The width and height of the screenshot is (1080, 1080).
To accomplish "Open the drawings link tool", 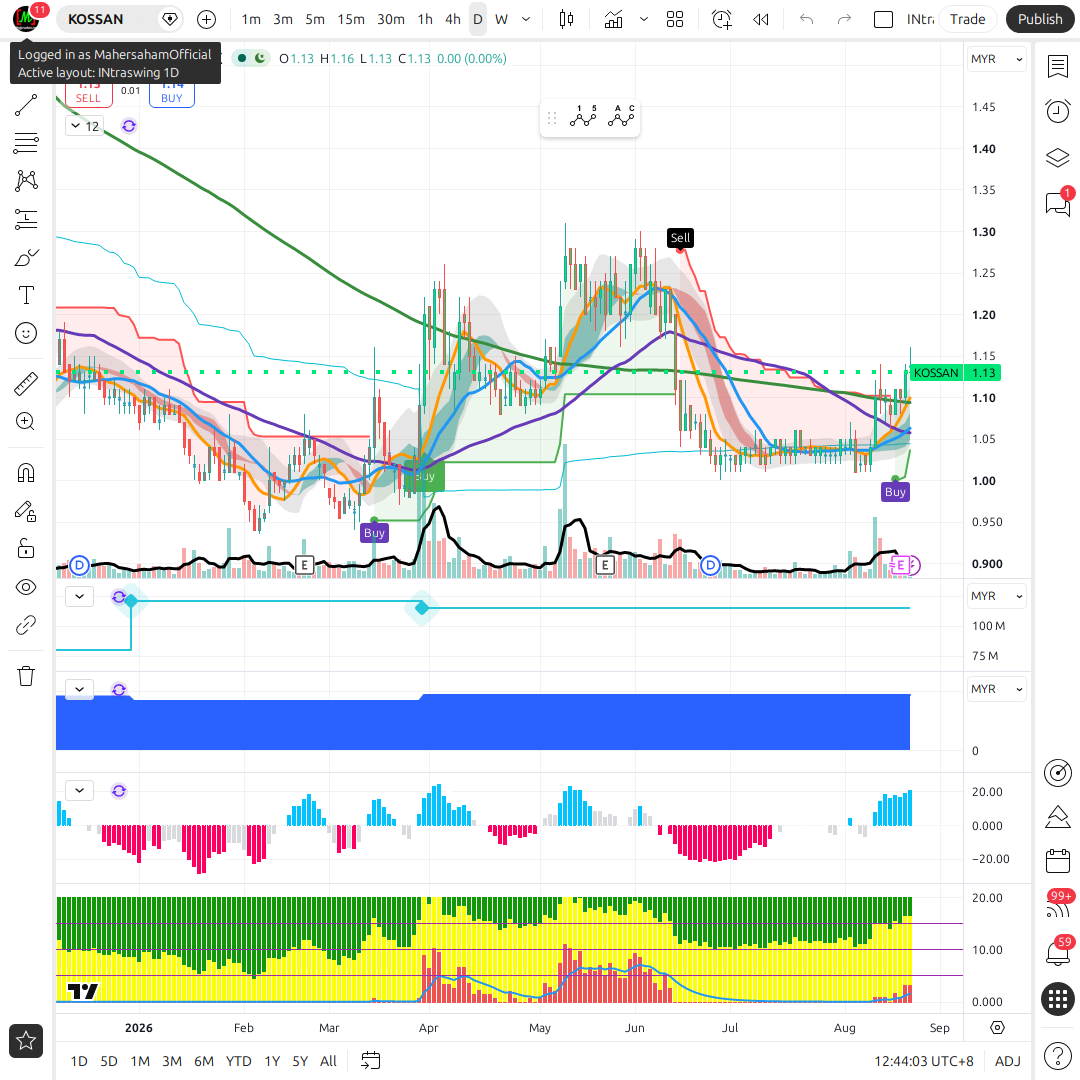I will (x=26, y=625).
